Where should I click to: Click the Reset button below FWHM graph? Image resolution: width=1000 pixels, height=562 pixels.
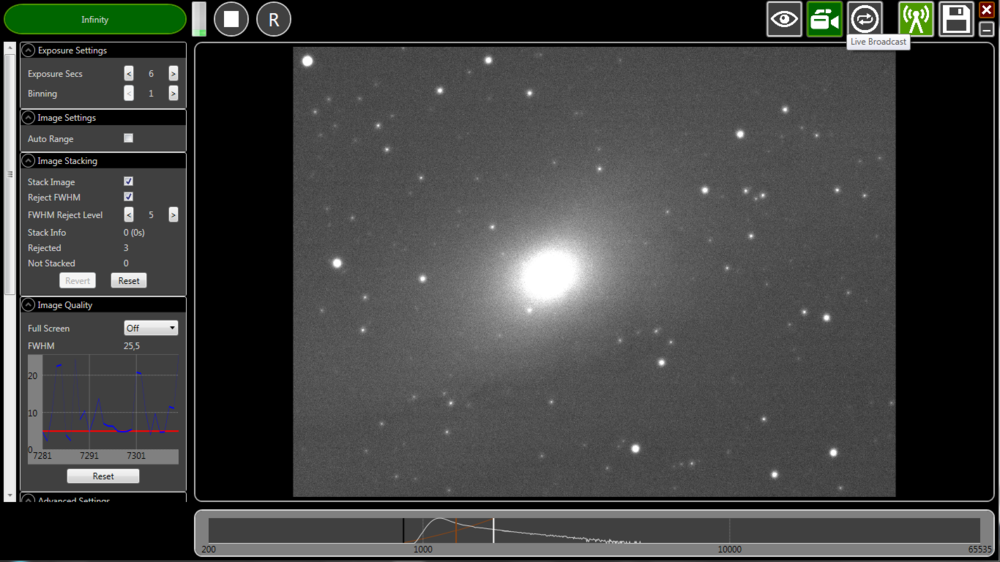(103, 476)
